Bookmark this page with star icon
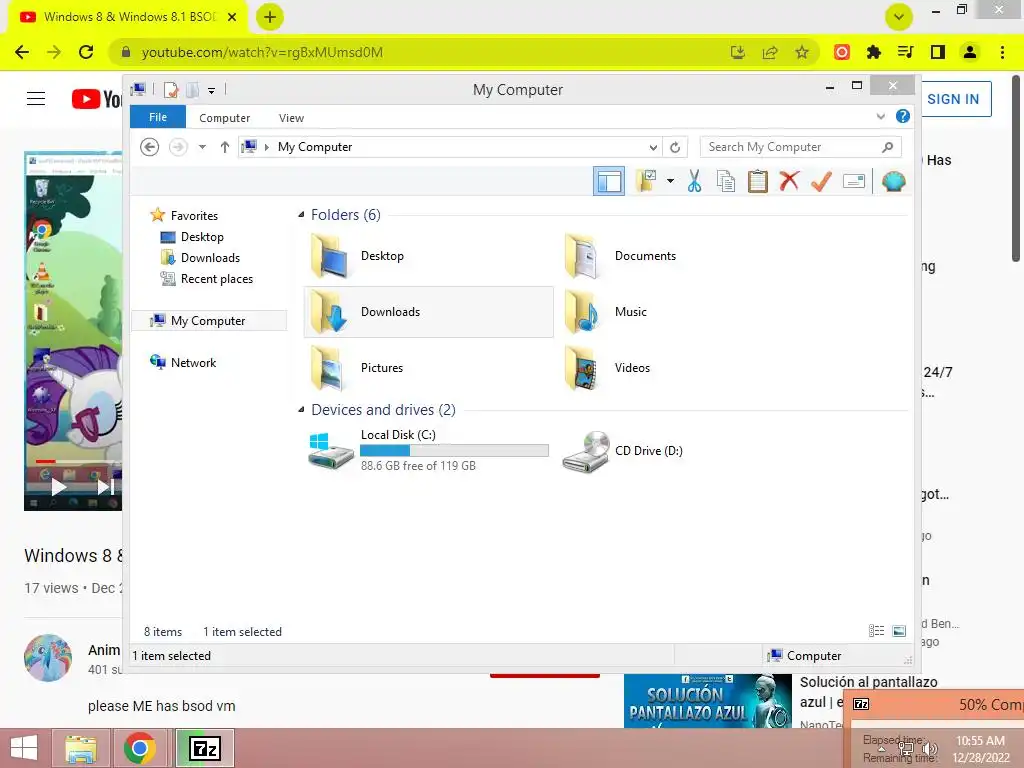This screenshot has height=768, width=1024. 802,52
